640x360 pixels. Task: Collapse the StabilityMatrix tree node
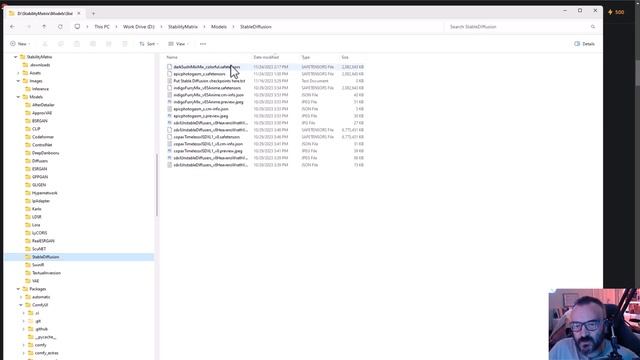[16, 57]
